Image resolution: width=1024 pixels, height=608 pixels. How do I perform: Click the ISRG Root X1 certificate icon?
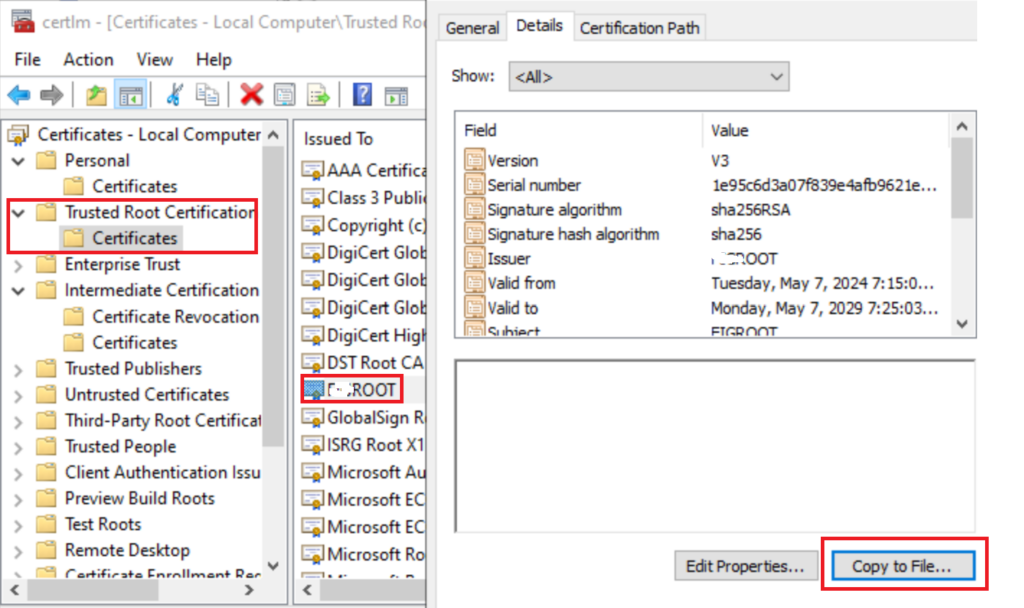(x=313, y=445)
